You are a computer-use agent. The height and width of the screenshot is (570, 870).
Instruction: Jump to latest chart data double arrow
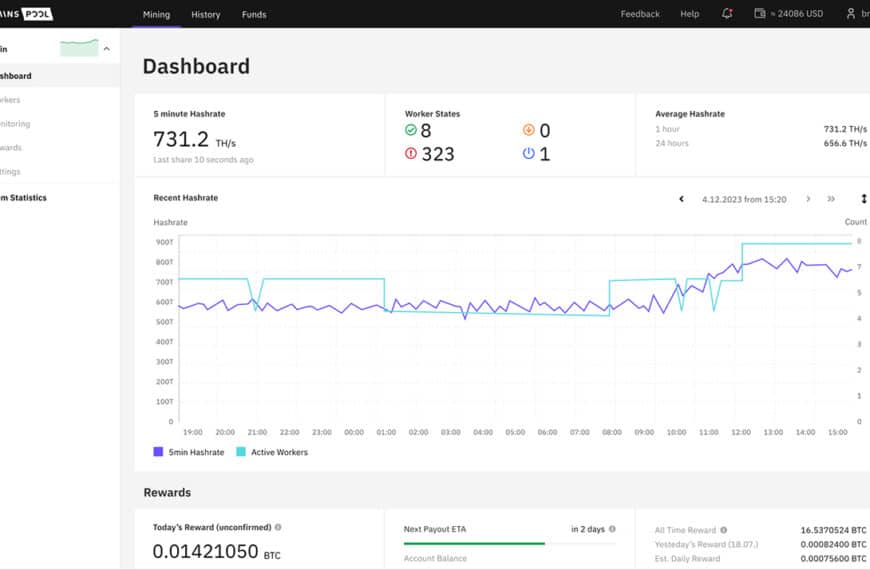coord(831,199)
